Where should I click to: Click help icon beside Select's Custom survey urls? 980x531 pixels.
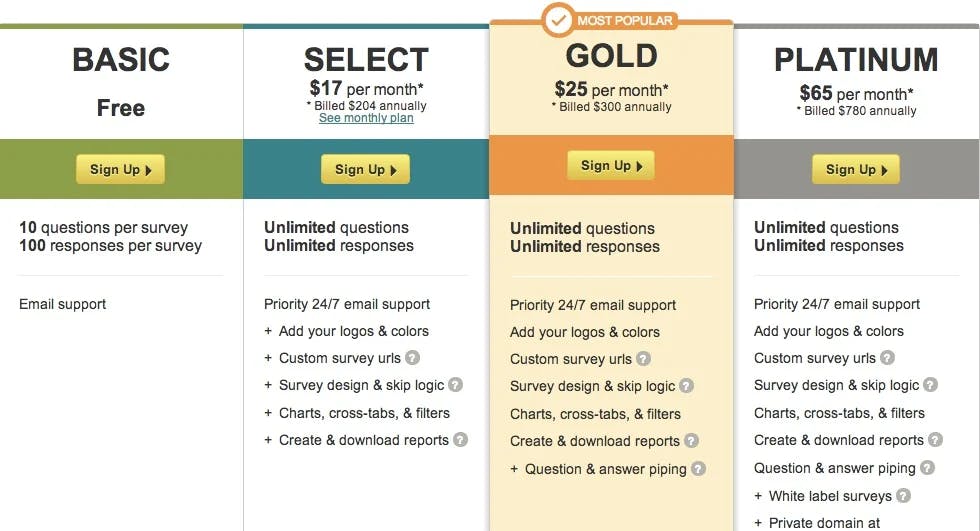pos(412,358)
